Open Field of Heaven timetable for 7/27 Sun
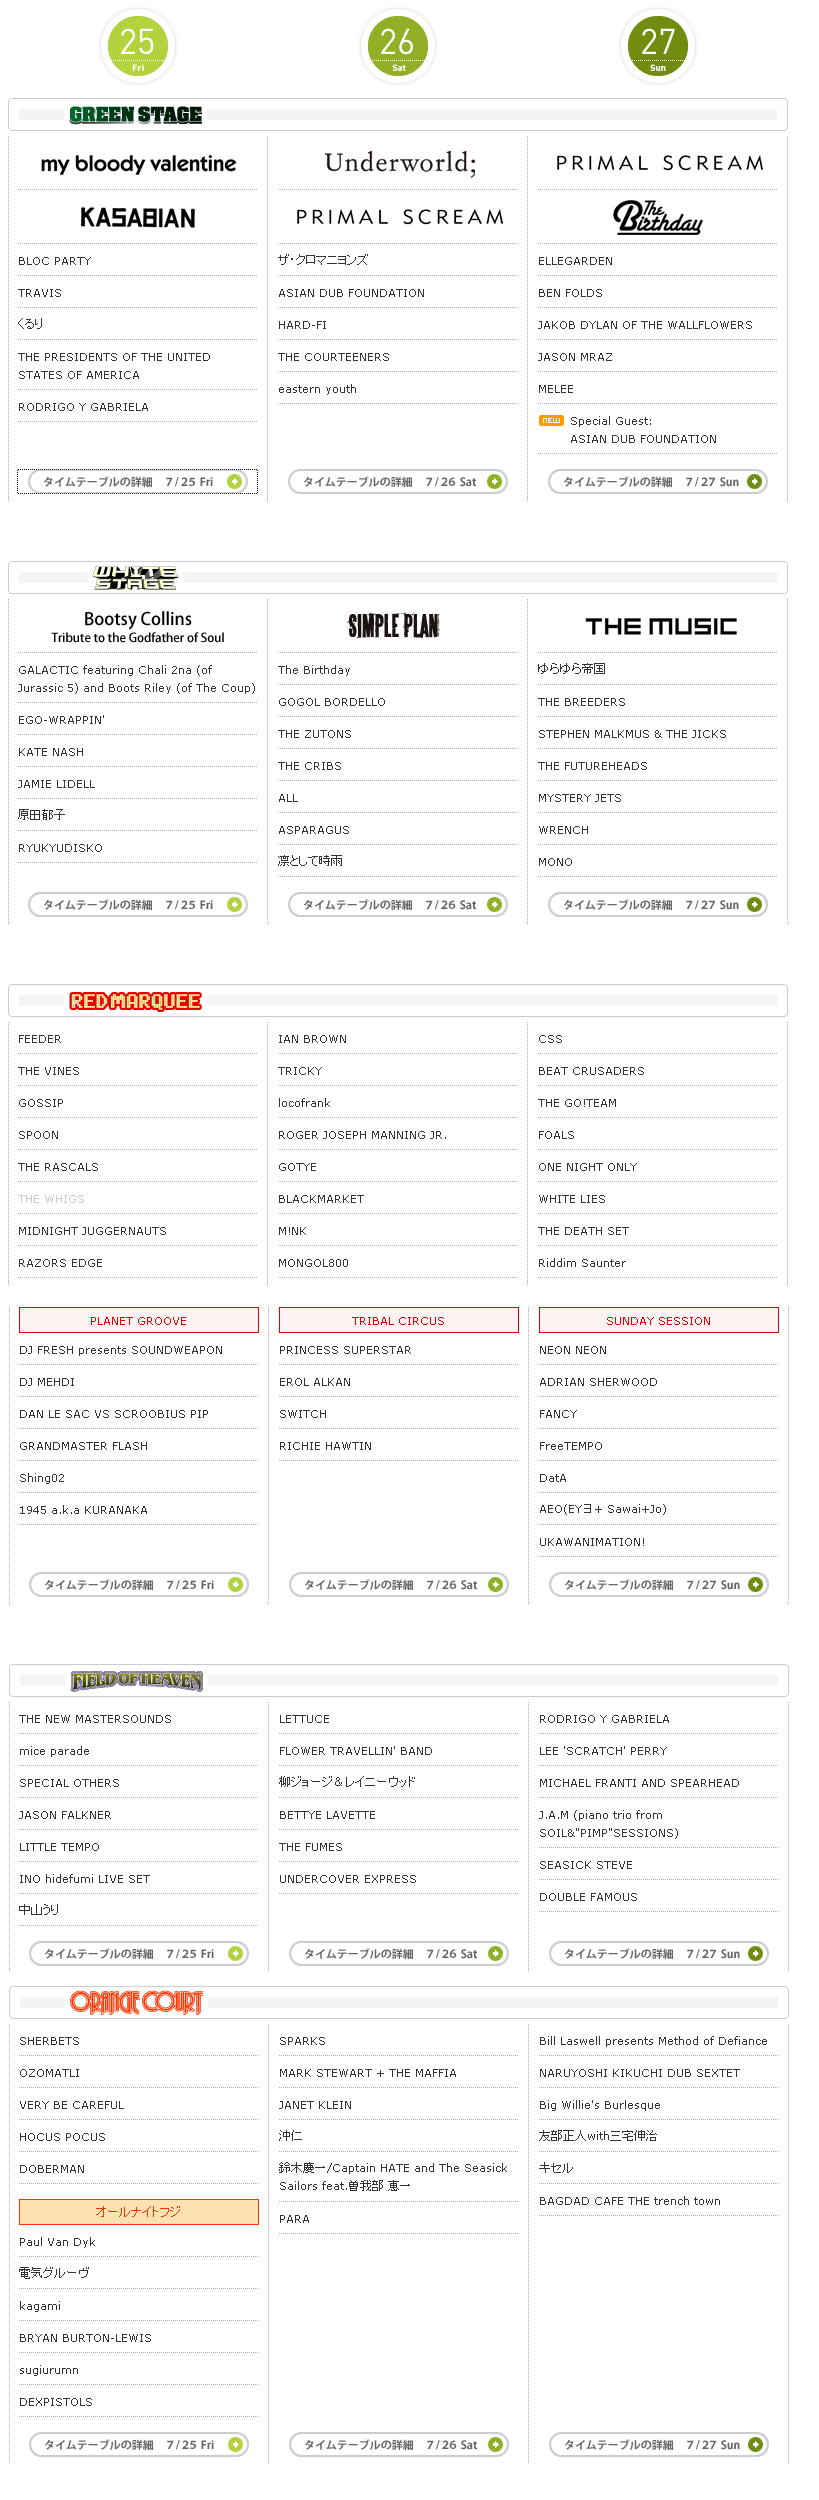 point(659,1954)
